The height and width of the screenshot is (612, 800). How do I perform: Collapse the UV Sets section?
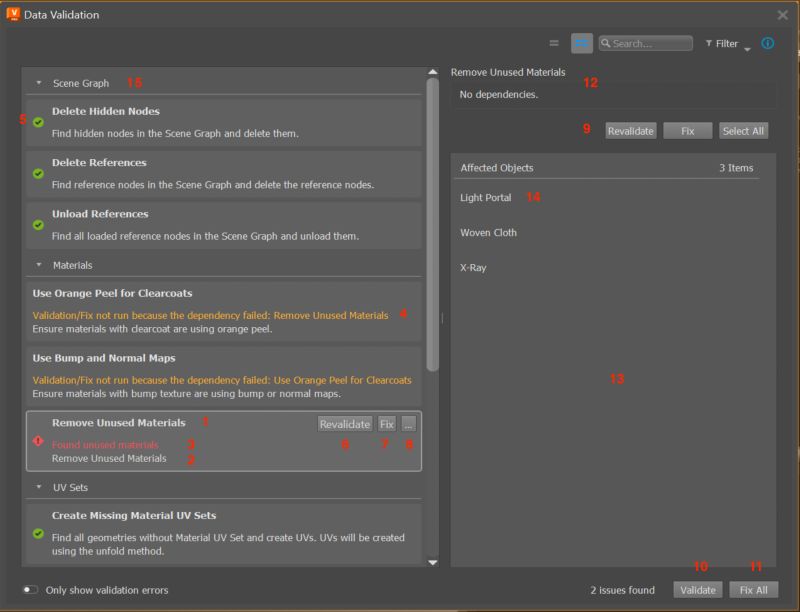(x=37, y=487)
